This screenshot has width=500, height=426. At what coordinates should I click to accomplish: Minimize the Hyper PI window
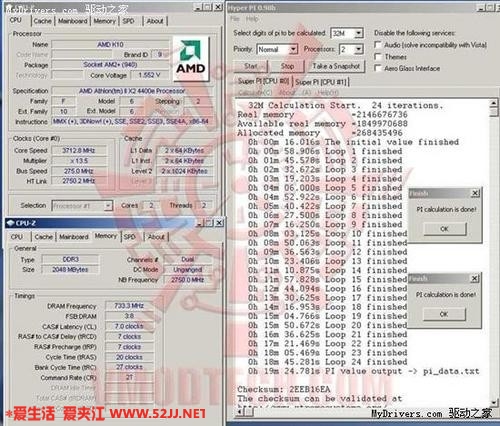pyautogui.click(x=481, y=7)
